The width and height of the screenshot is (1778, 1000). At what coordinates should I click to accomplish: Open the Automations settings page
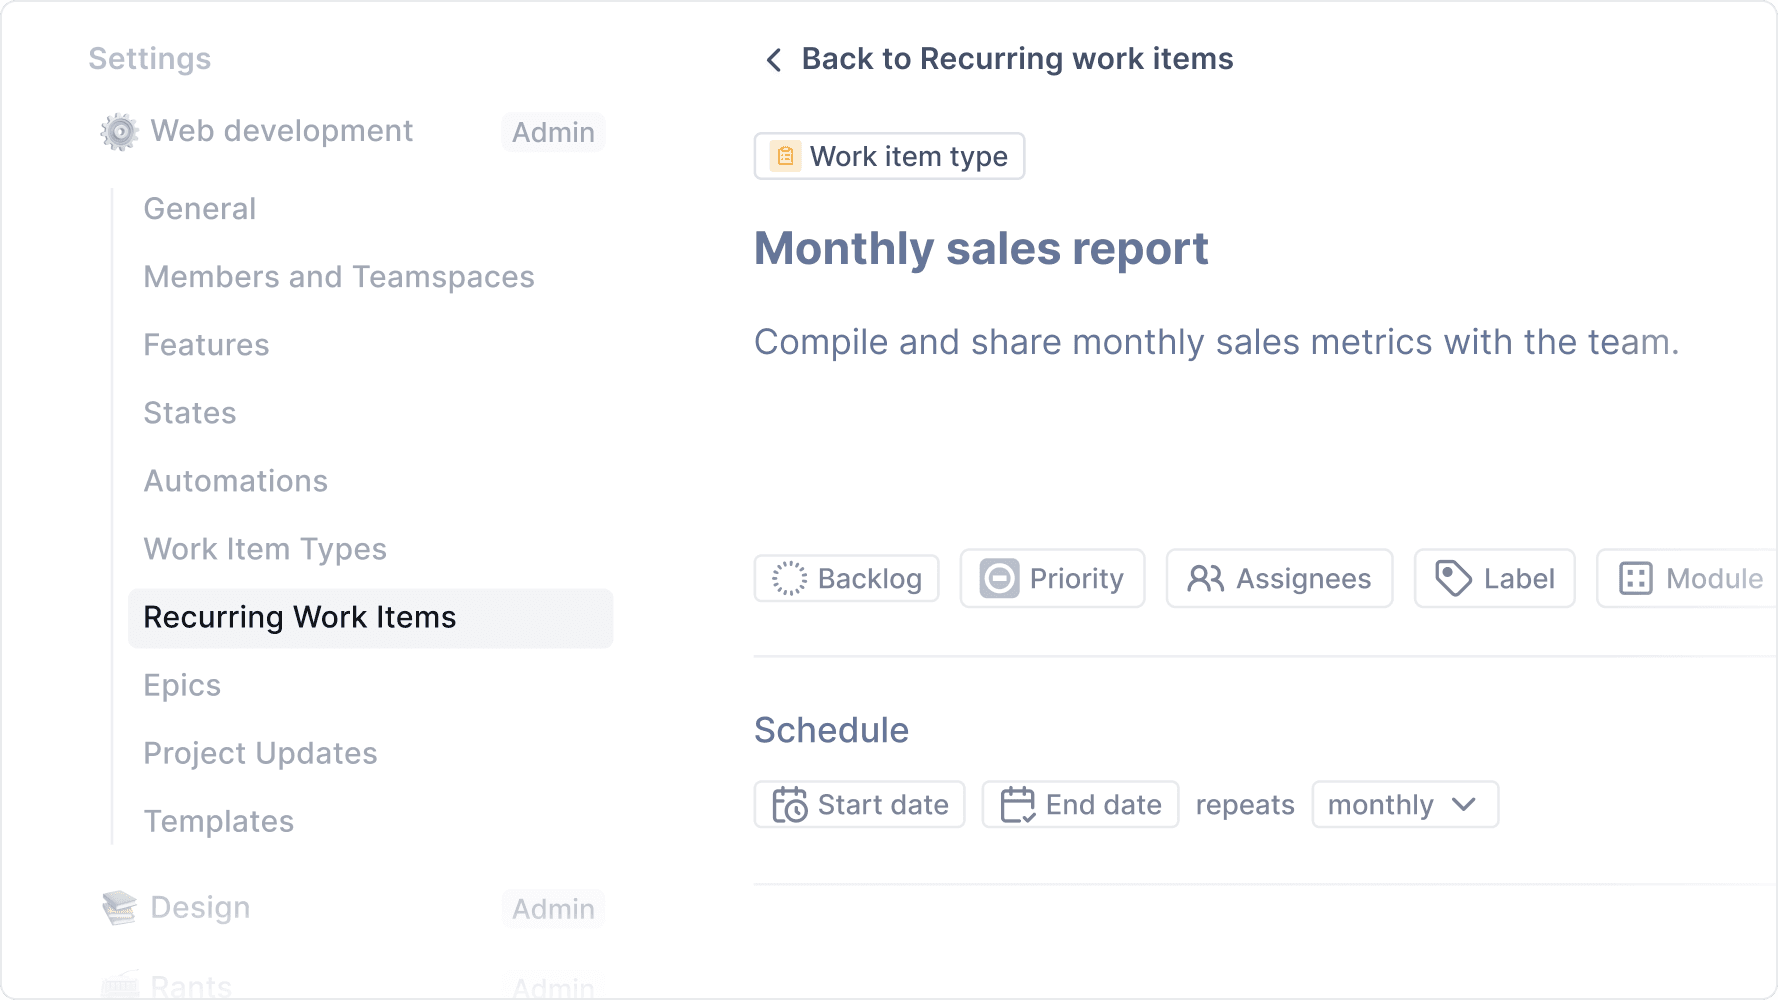pos(235,481)
